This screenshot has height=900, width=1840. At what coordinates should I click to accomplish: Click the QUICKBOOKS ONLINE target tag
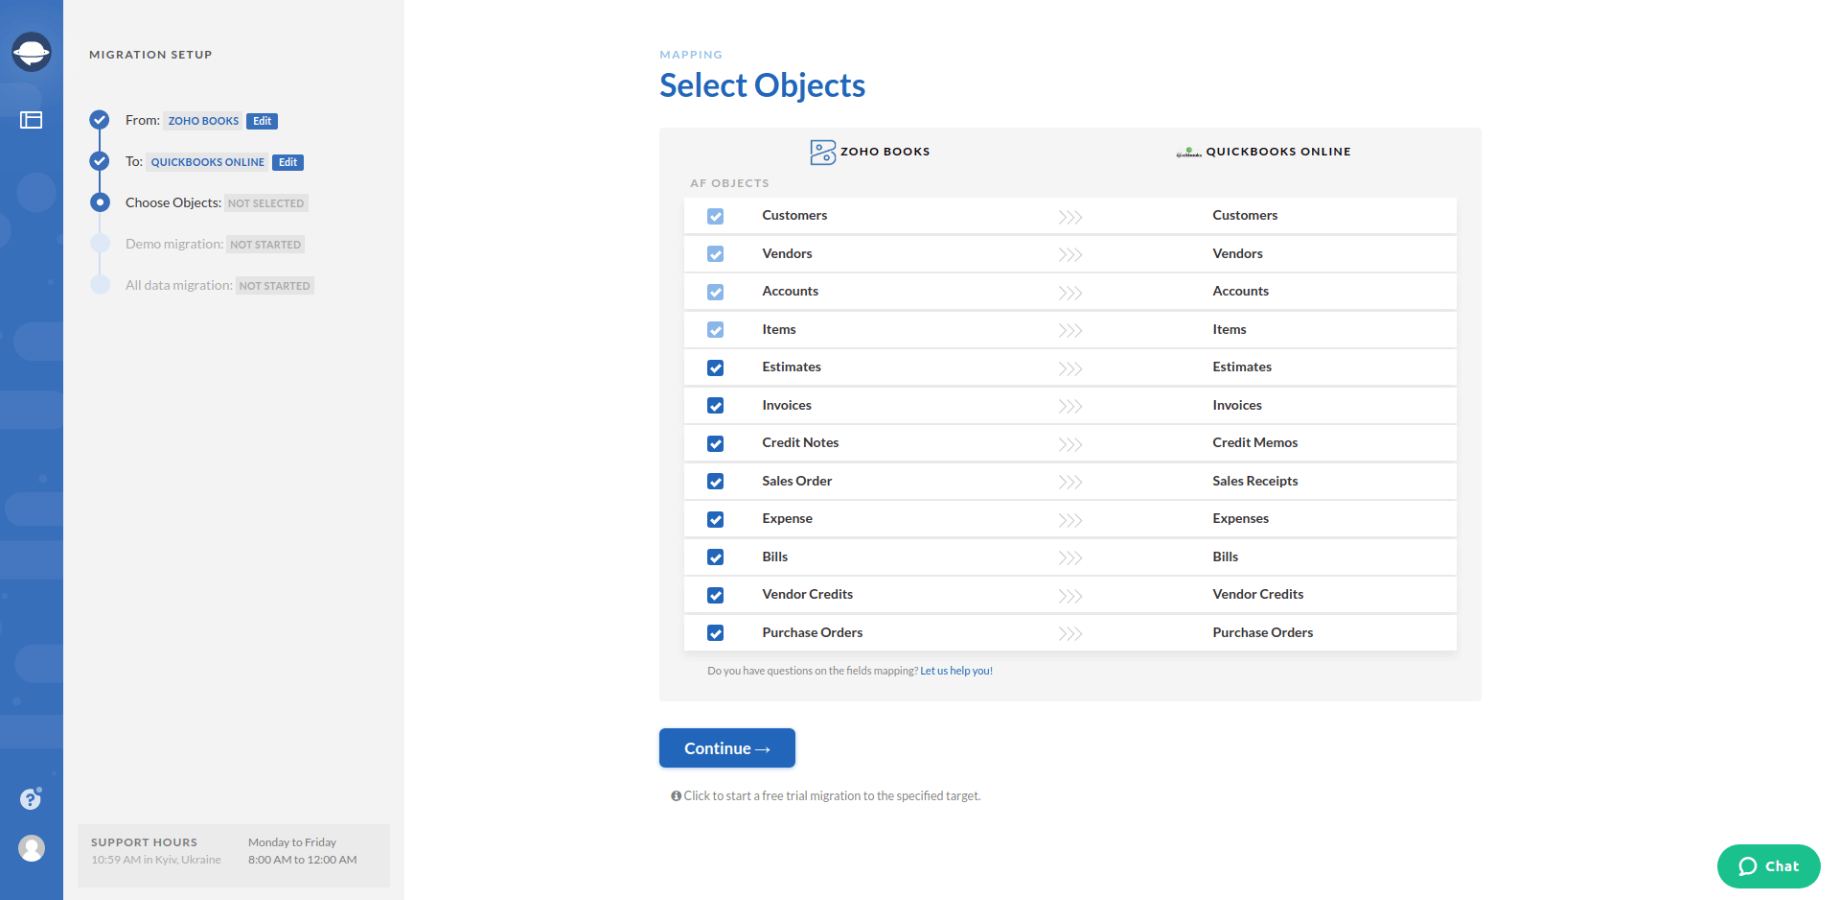tap(208, 162)
